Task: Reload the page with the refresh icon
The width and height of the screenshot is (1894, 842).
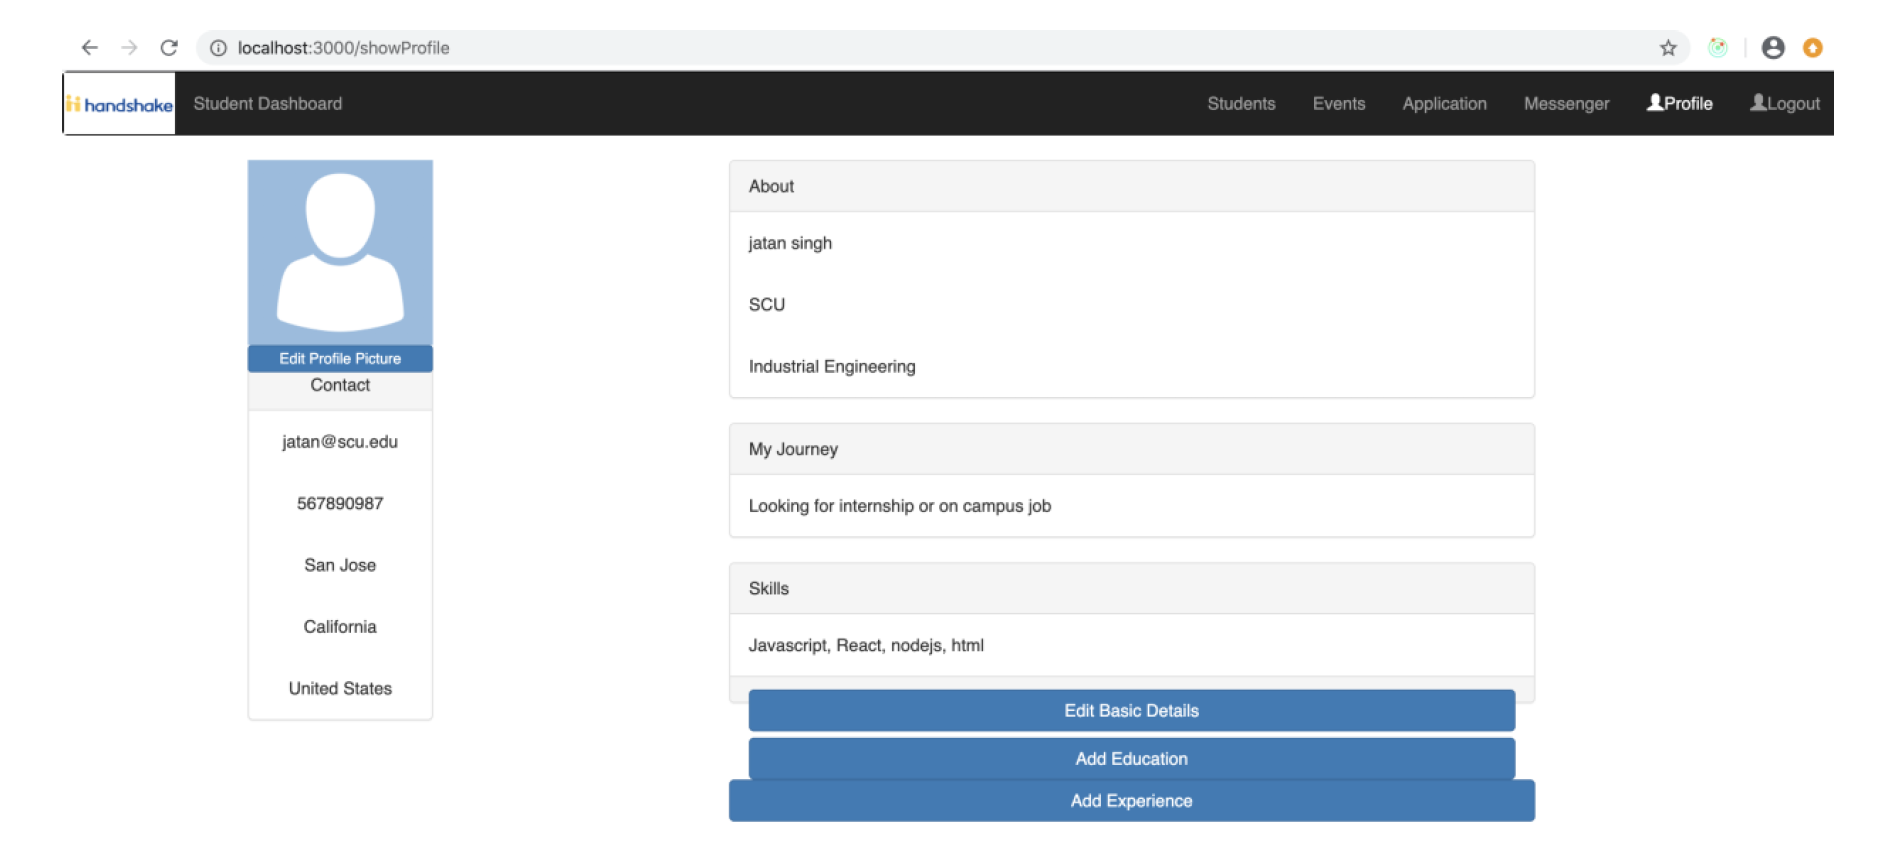Action: pyautogui.click(x=169, y=47)
